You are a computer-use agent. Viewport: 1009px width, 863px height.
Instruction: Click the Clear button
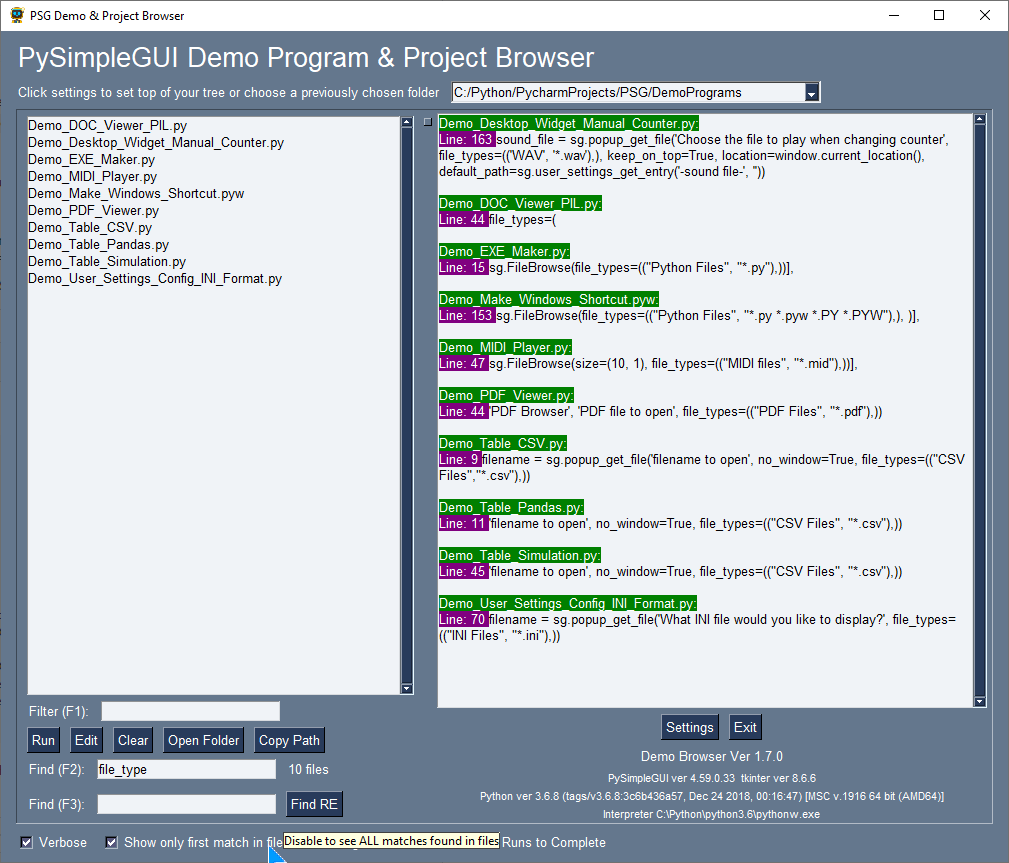pos(133,740)
